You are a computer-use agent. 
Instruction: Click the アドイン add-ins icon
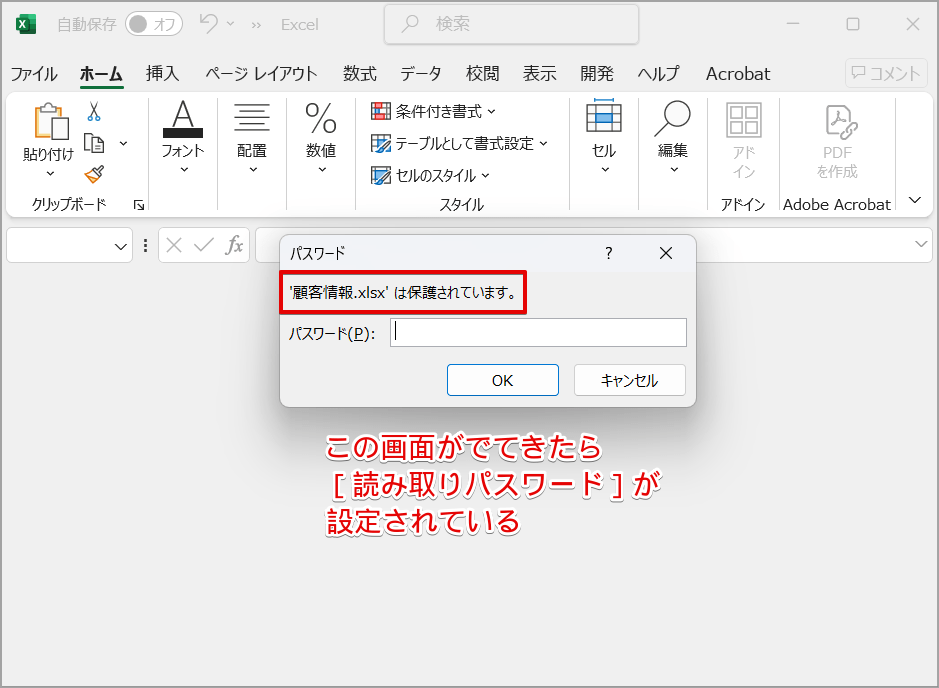tap(744, 139)
